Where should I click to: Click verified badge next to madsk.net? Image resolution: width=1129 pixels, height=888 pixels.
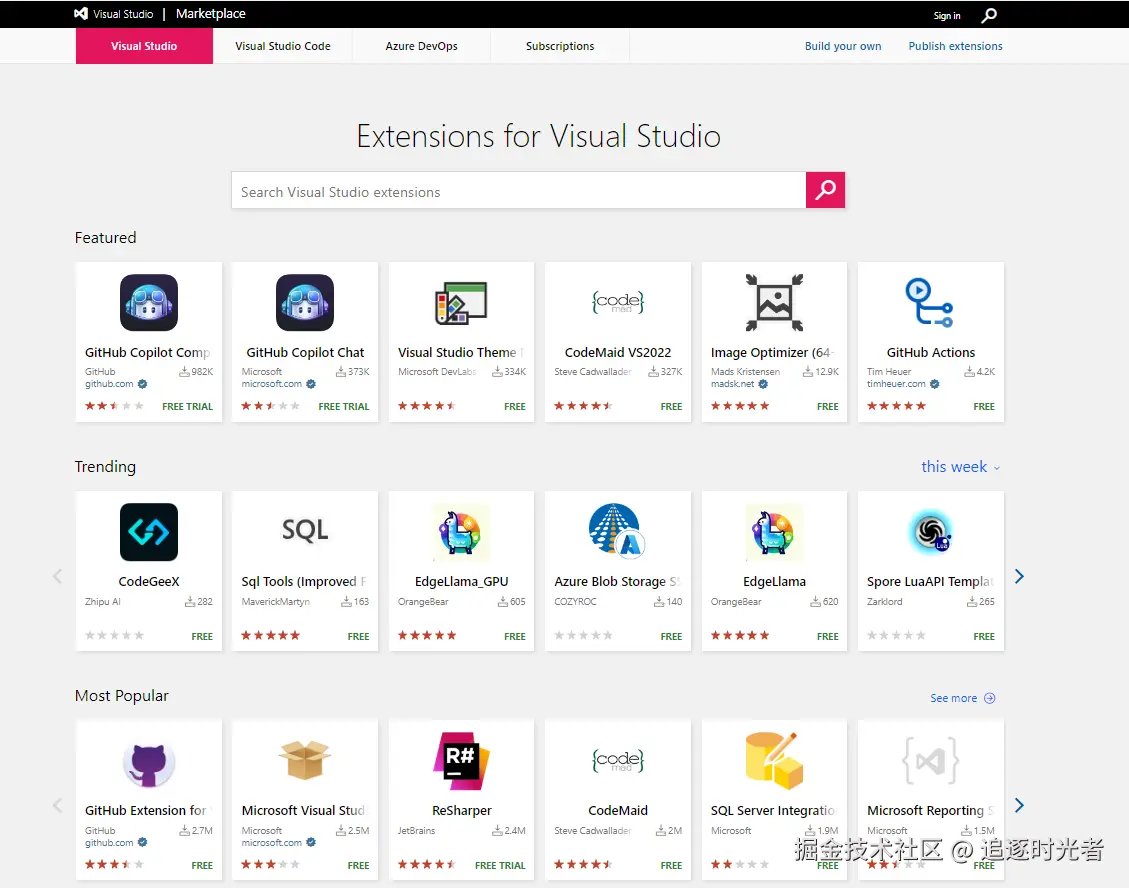[763, 384]
